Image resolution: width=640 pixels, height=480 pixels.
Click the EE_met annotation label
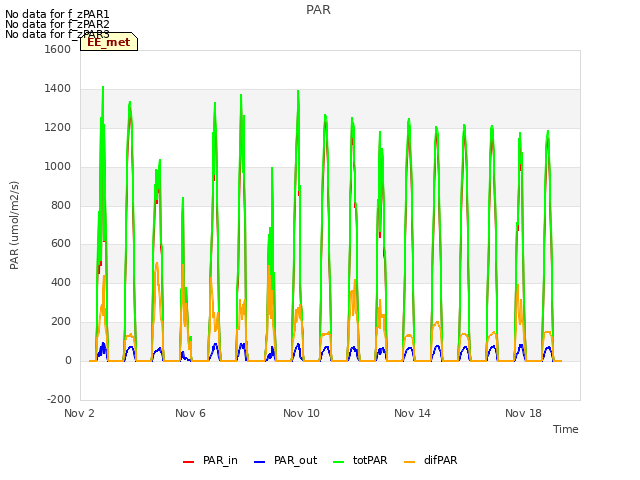[x=109, y=42]
